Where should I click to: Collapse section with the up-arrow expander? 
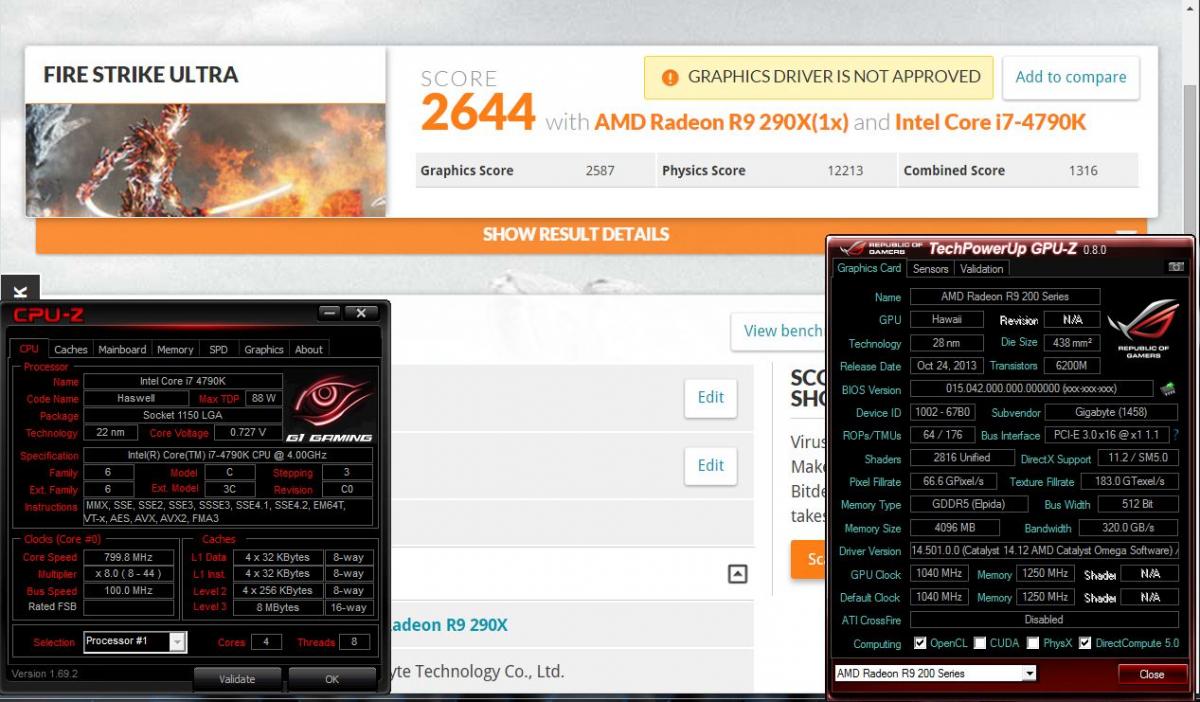coord(737,574)
